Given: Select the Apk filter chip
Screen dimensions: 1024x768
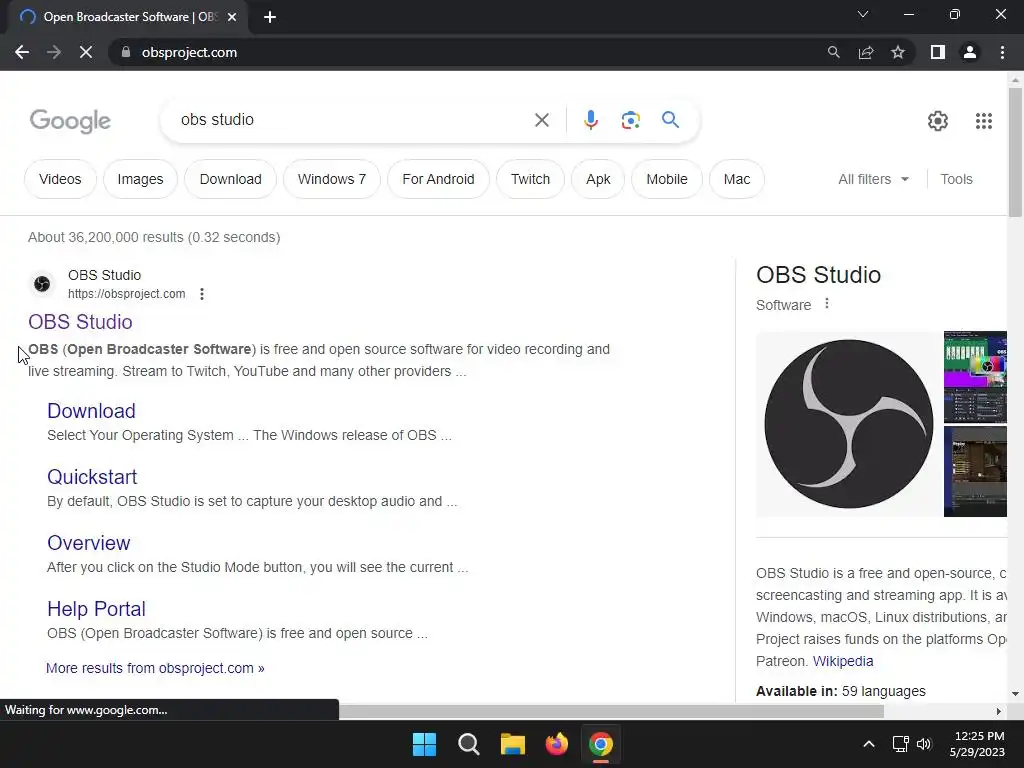Looking at the screenshot, I should tap(598, 179).
